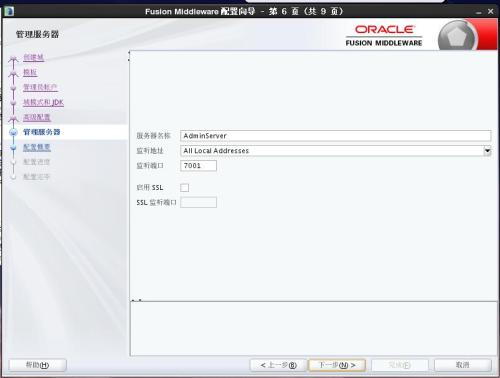The image size is (500, 378).
Task: Click the disabled 完成(F) finish button
Action: click(x=399, y=365)
